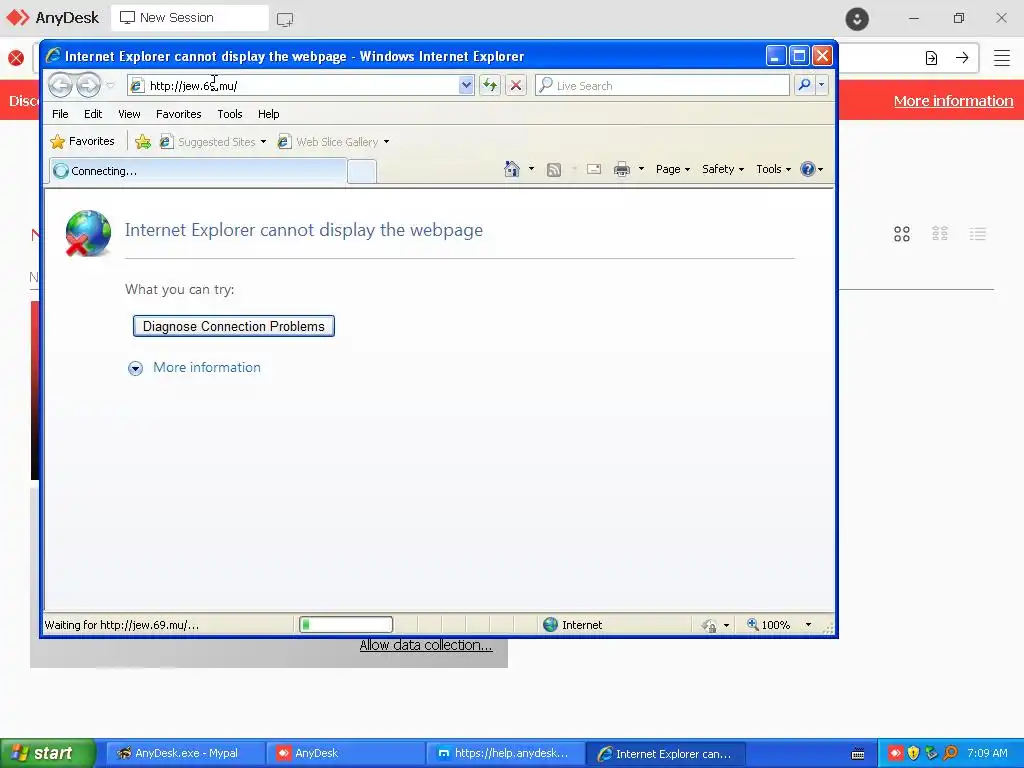Switch to Internet Explorer taskbar item

tap(665, 754)
